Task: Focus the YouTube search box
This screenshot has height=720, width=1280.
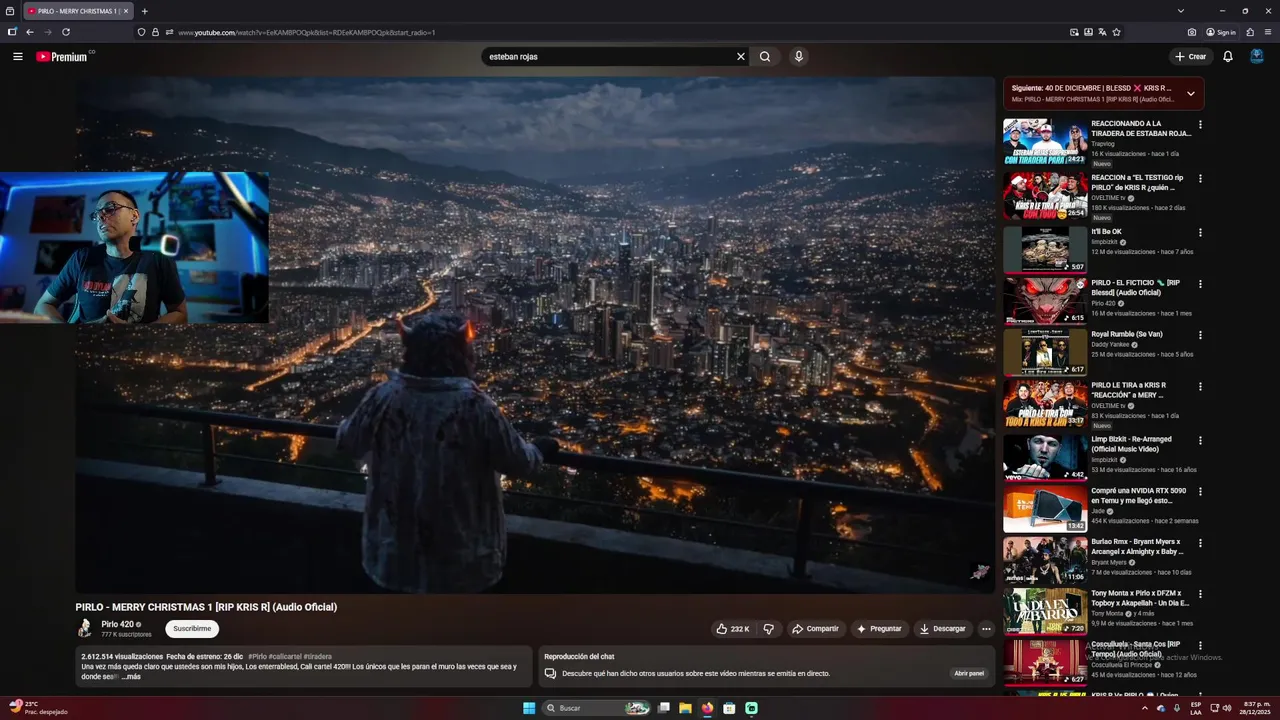Action: coord(610,57)
